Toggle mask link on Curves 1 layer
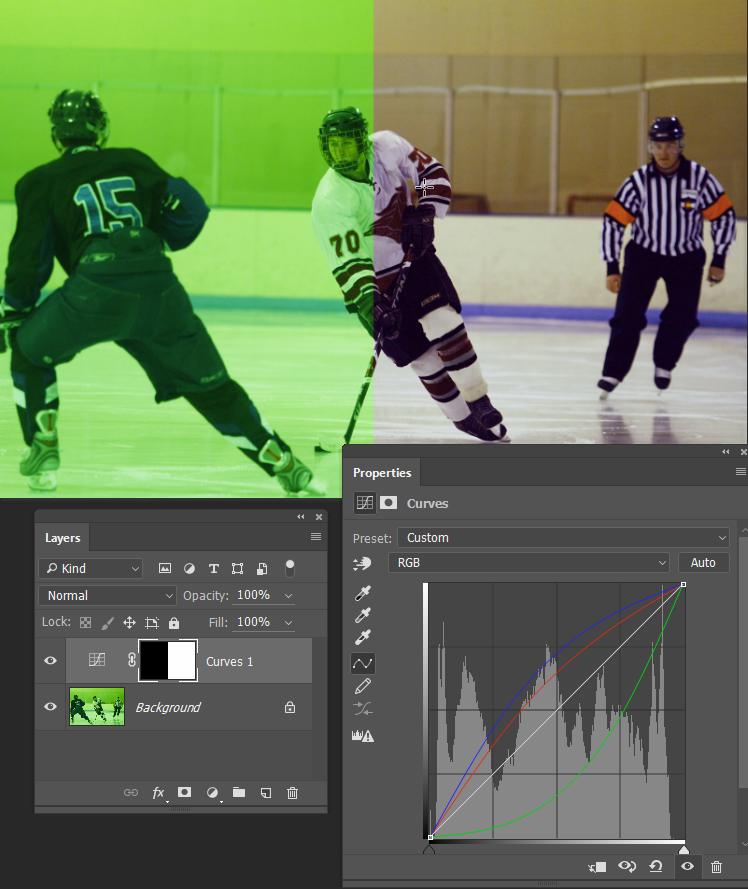The width and height of the screenshot is (748, 889). pos(132,660)
